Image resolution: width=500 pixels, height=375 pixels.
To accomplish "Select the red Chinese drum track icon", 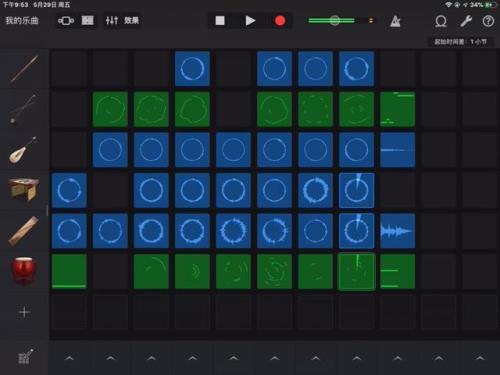I will (x=24, y=271).
